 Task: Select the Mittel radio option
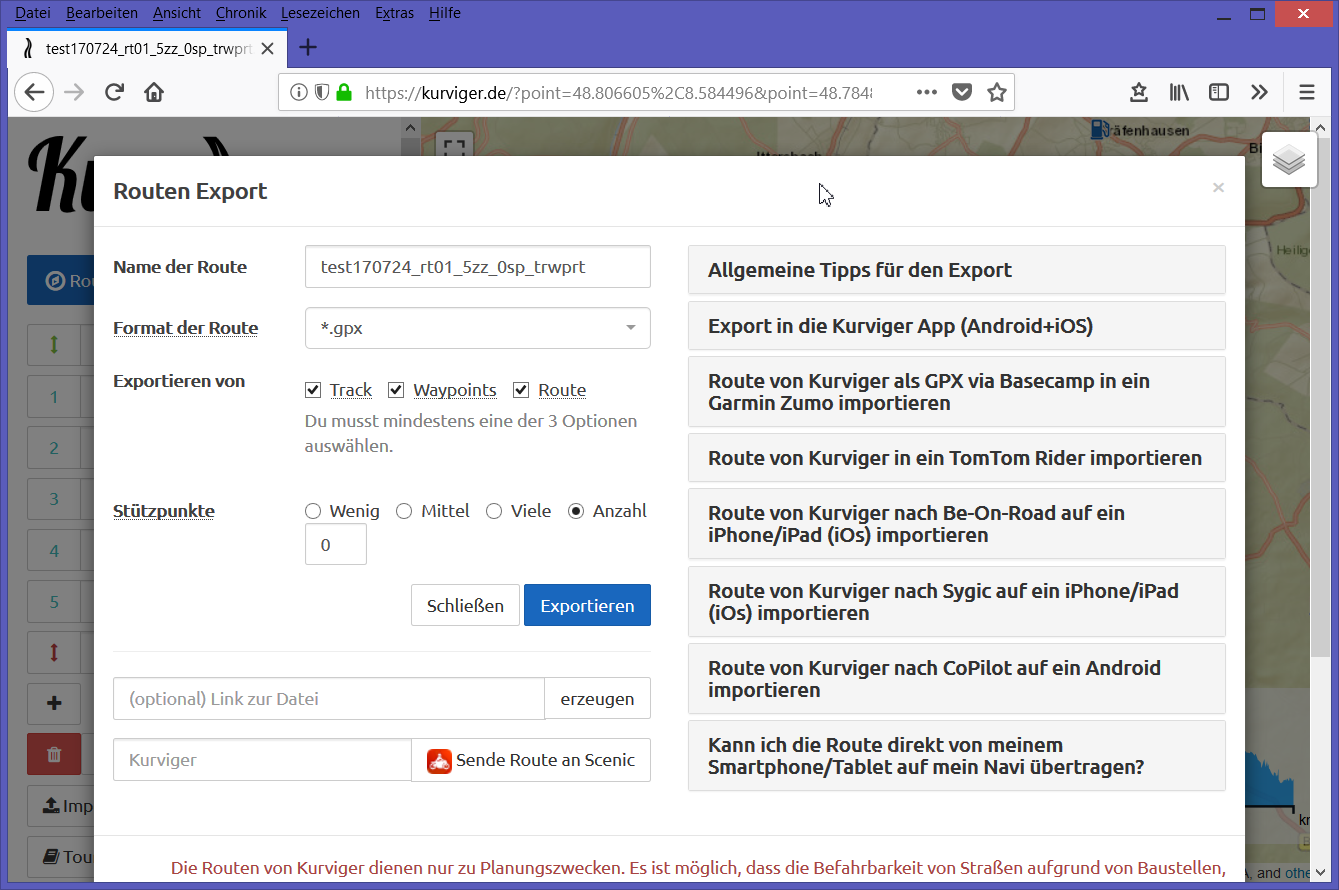404,511
